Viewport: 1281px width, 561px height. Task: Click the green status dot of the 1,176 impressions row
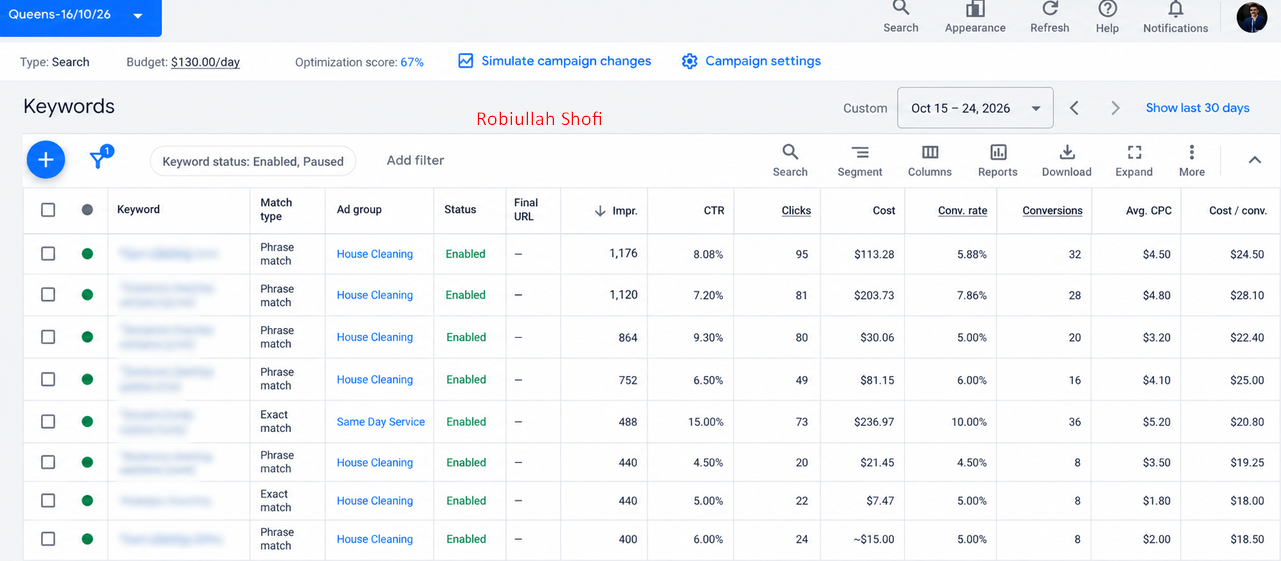tap(87, 254)
